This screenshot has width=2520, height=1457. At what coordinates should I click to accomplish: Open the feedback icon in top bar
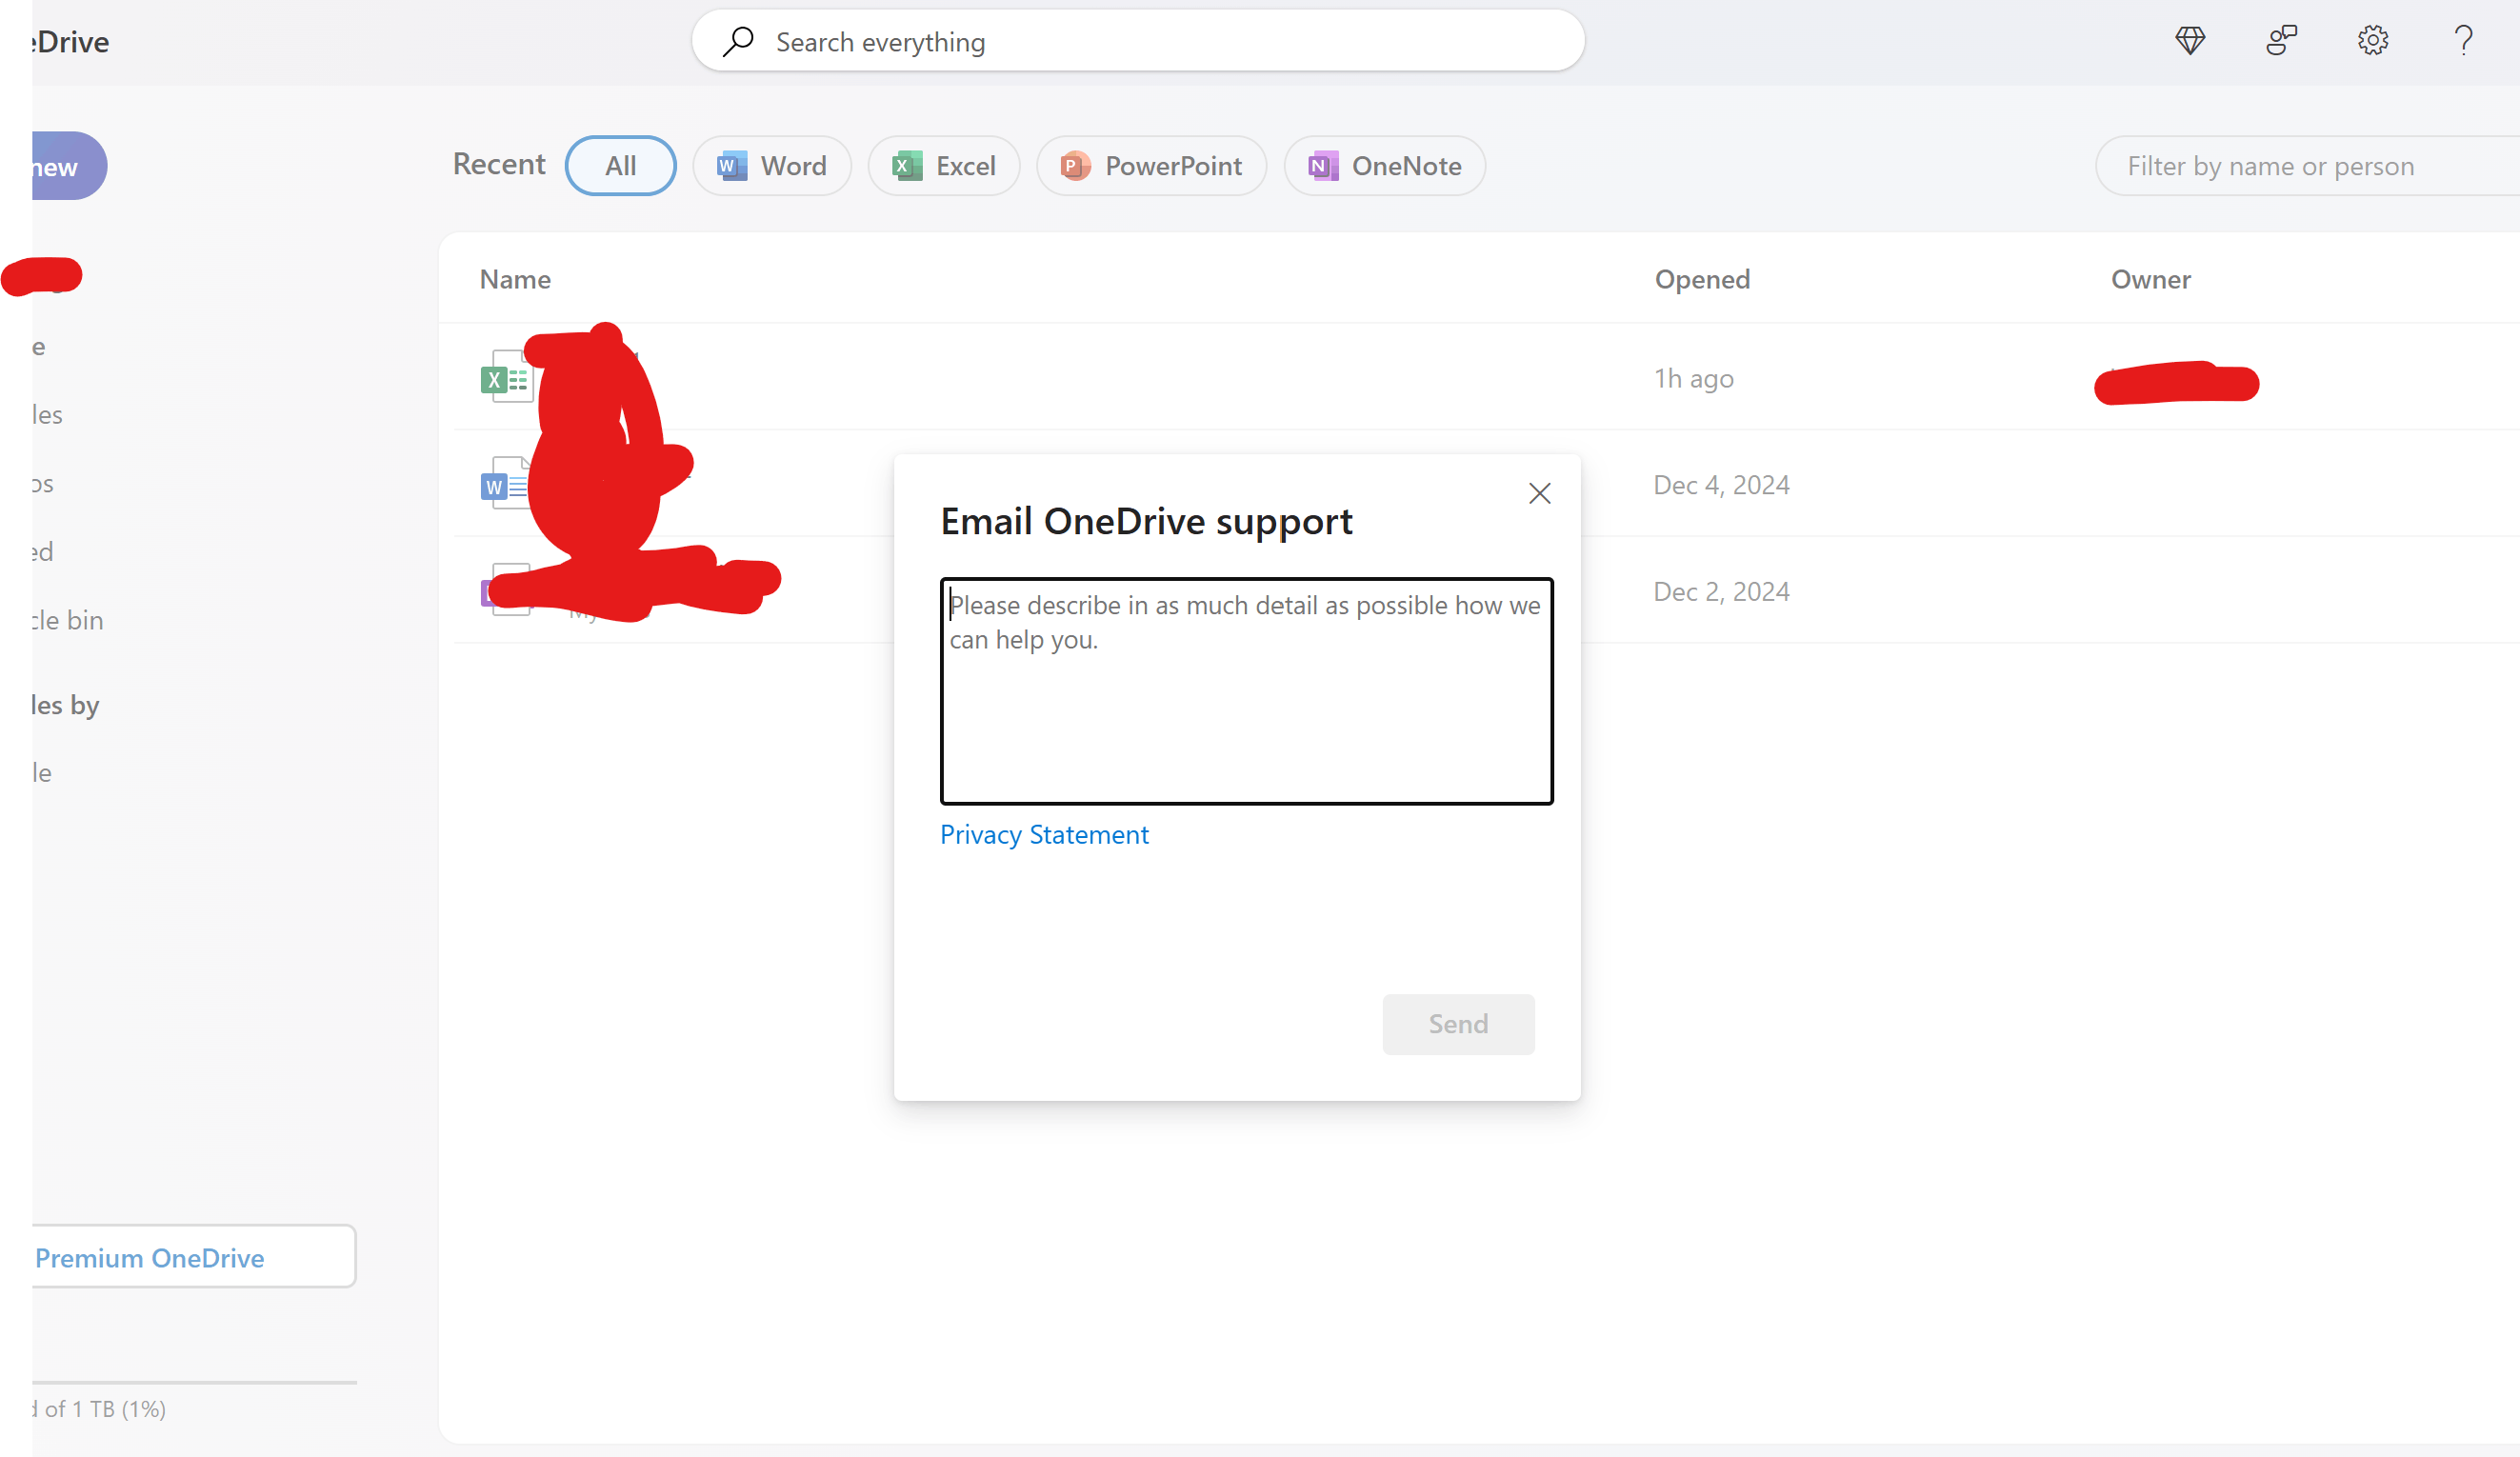(x=2281, y=41)
